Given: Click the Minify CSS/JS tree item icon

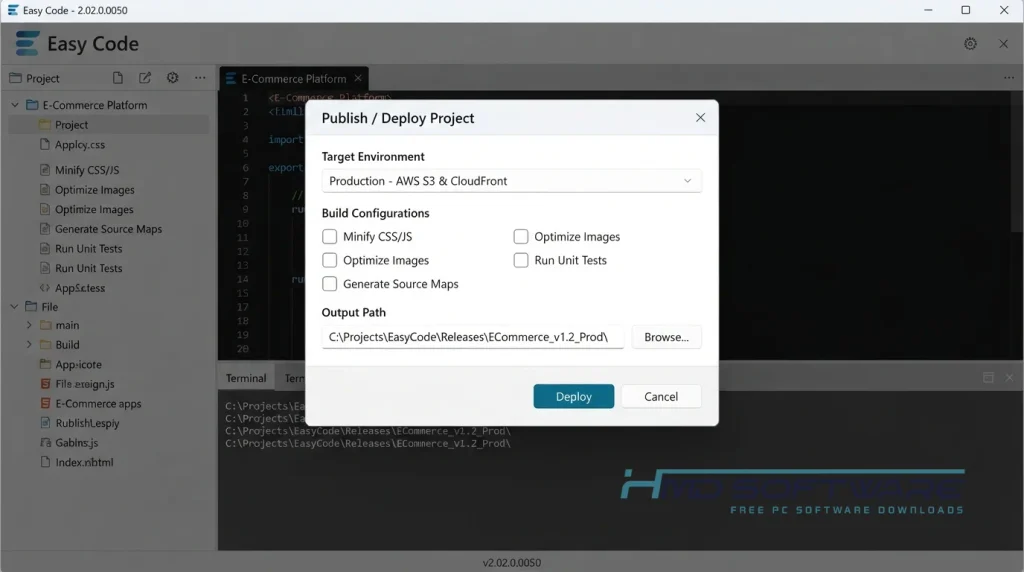Looking at the screenshot, I should tap(44, 170).
